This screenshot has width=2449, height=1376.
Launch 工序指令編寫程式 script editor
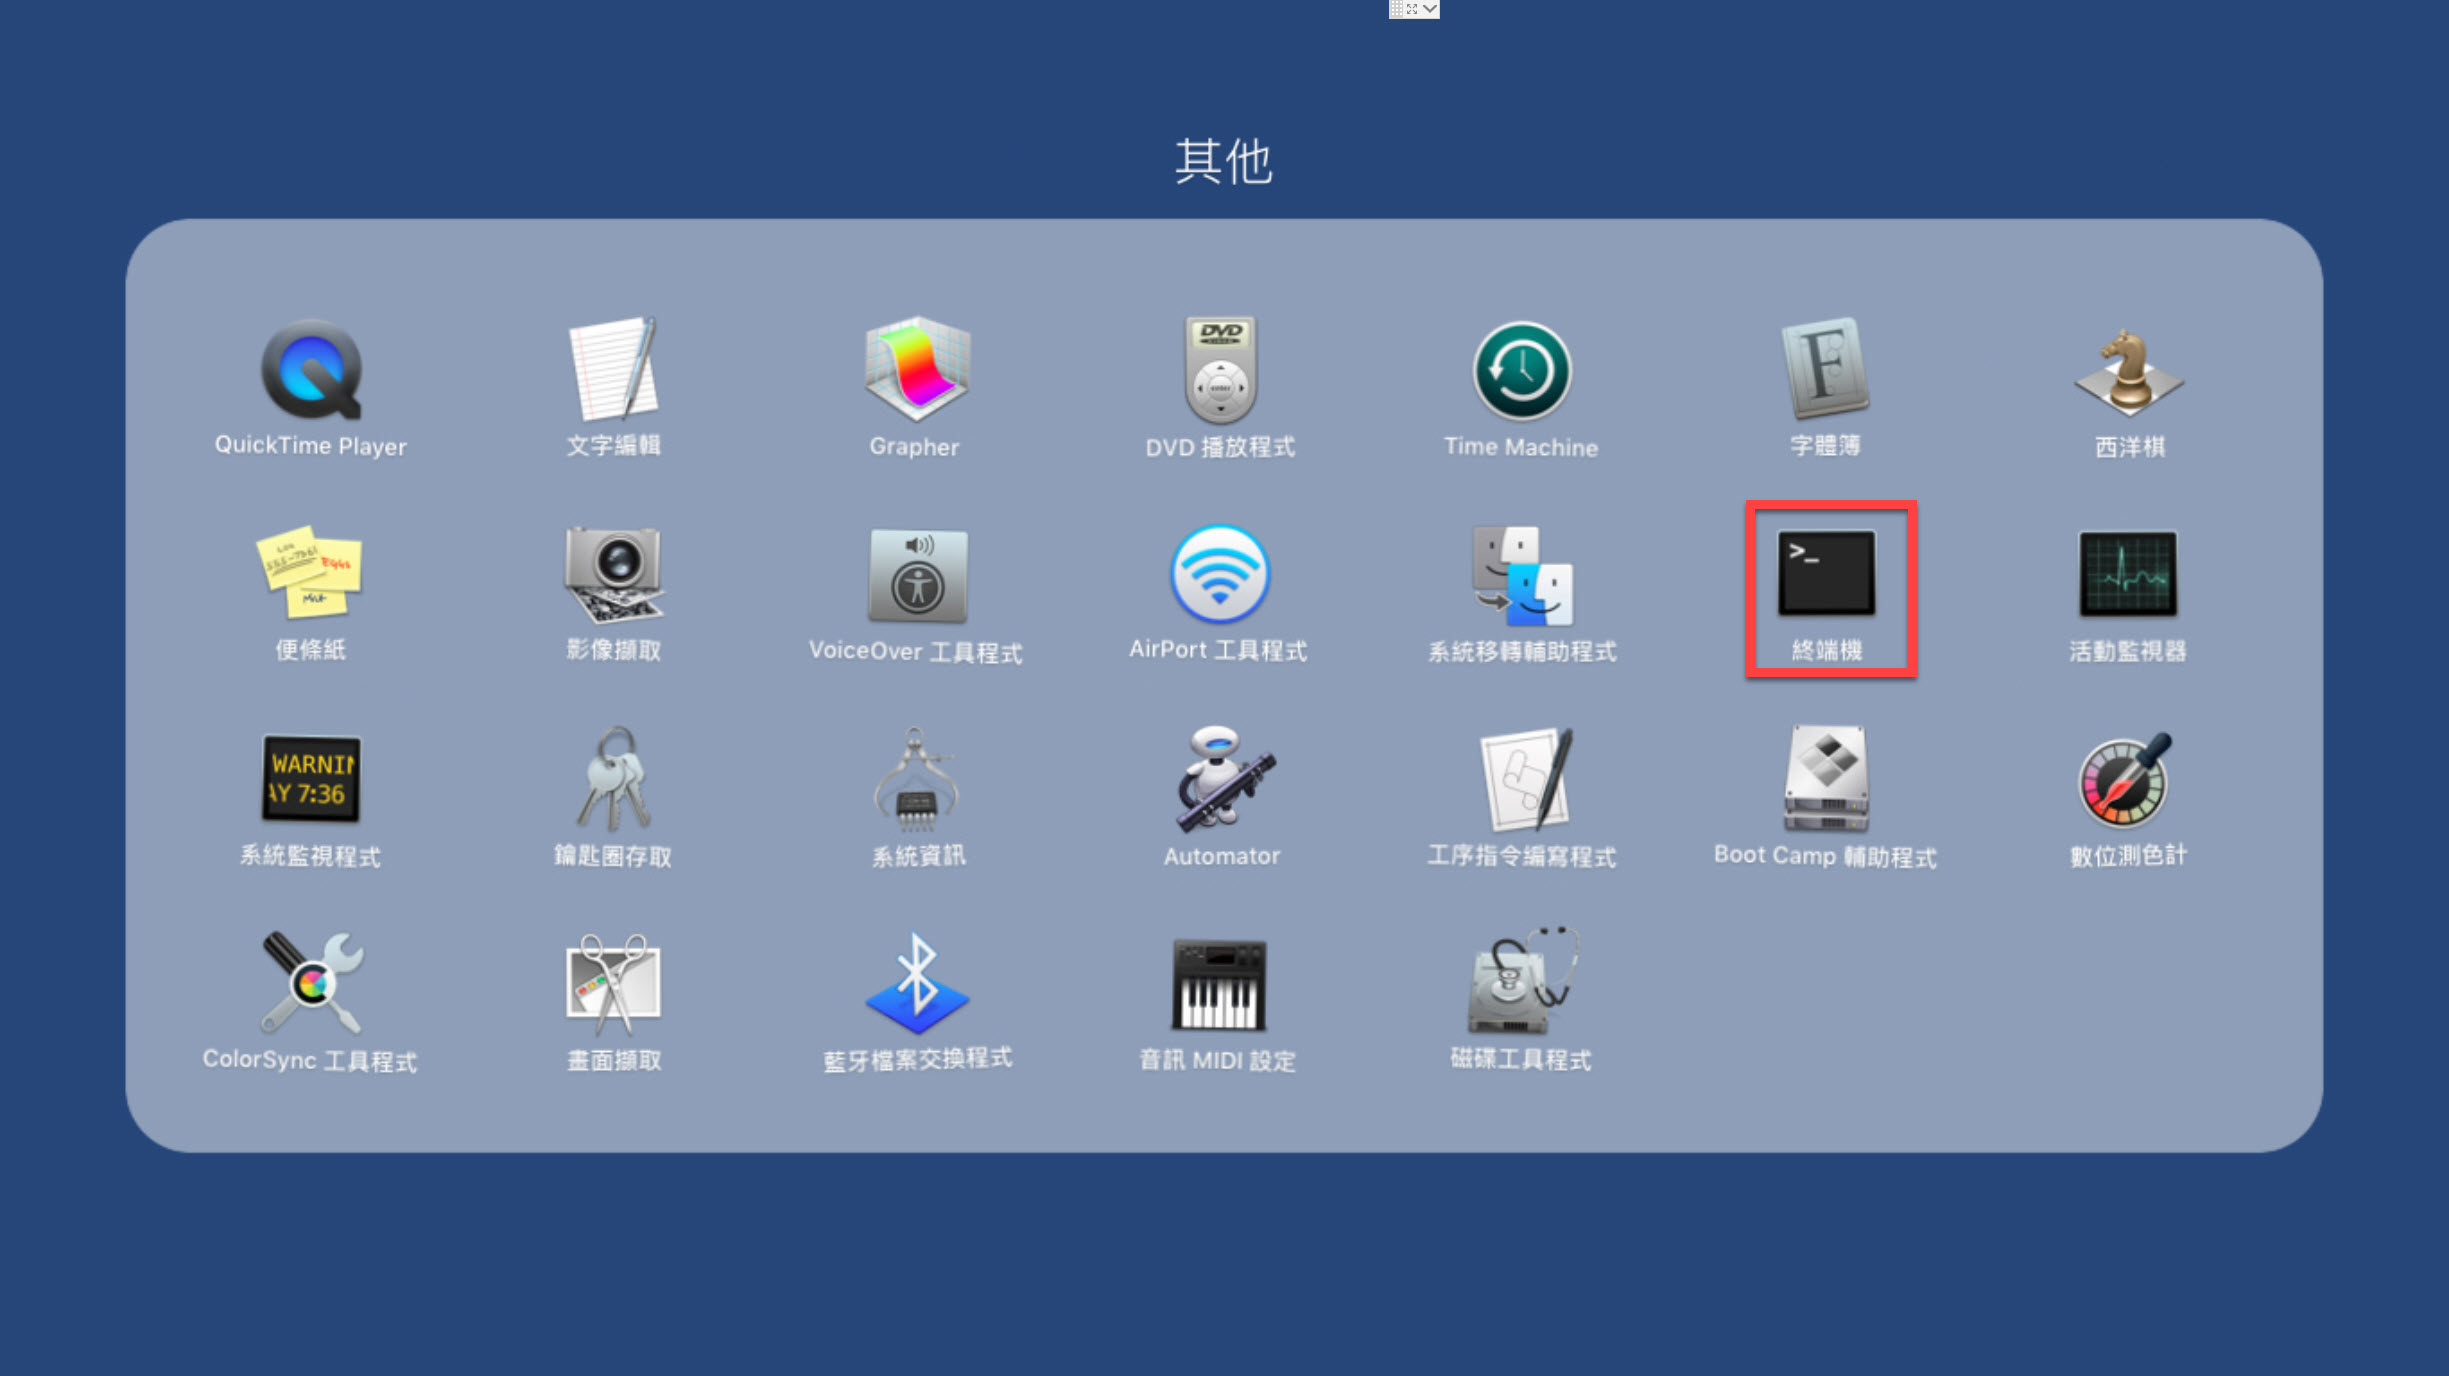[1525, 779]
